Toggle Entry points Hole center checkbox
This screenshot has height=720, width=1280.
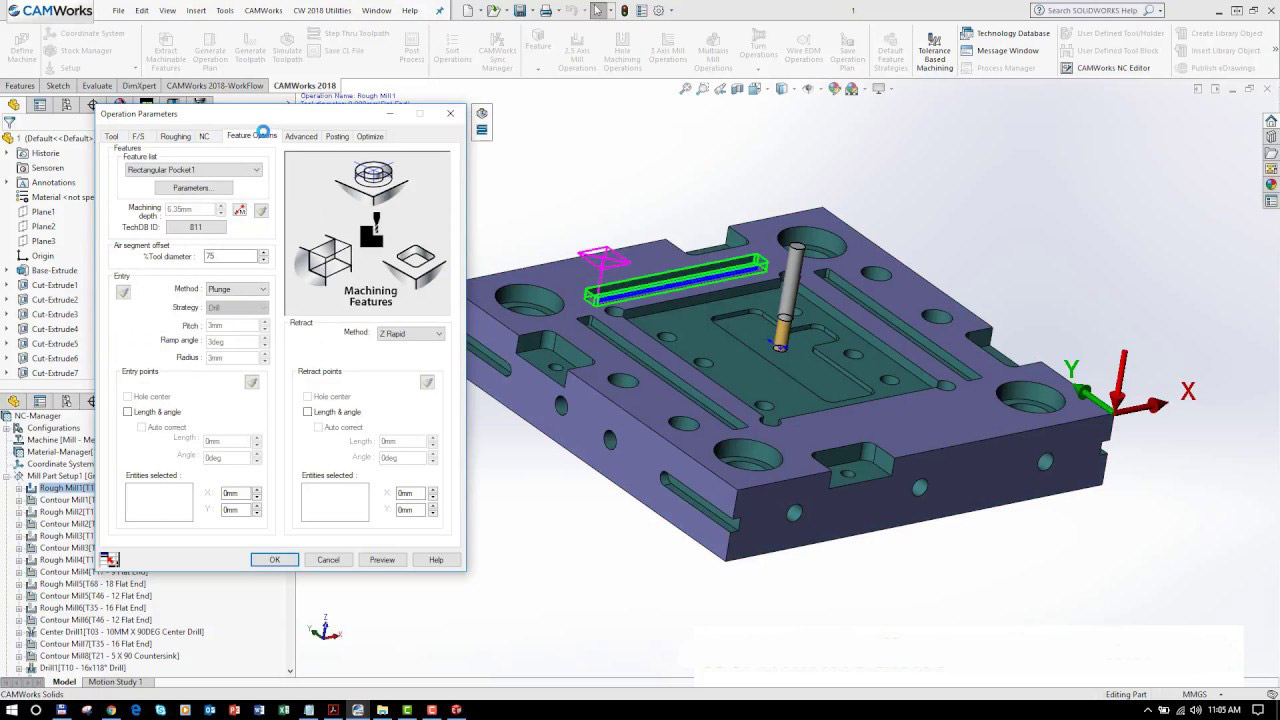(127, 396)
